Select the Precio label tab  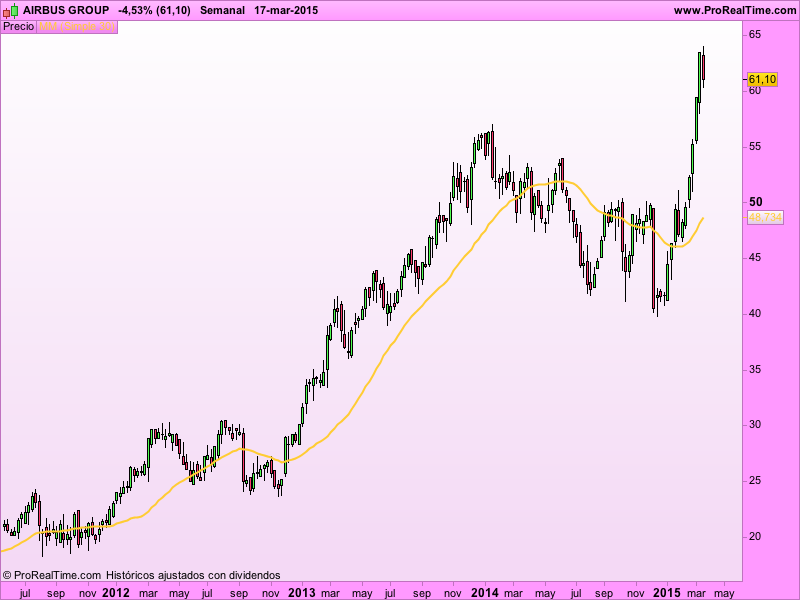(x=18, y=27)
